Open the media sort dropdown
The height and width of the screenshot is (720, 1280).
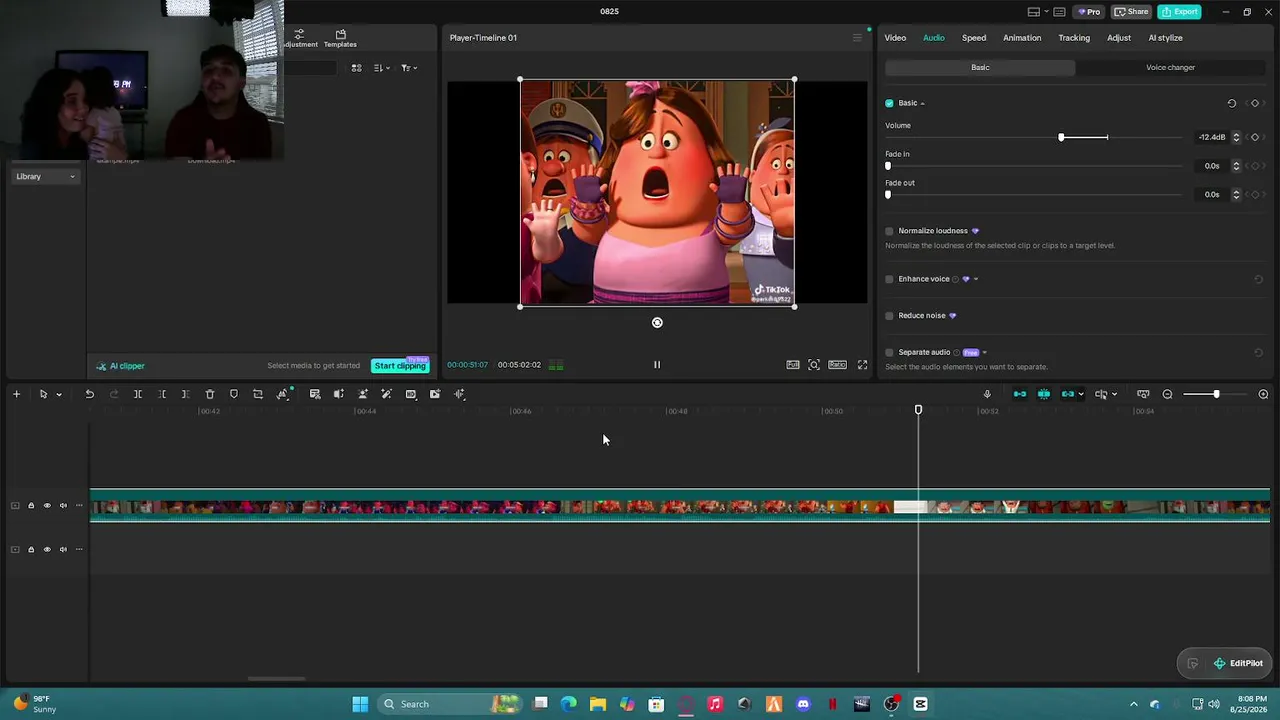coord(381,68)
